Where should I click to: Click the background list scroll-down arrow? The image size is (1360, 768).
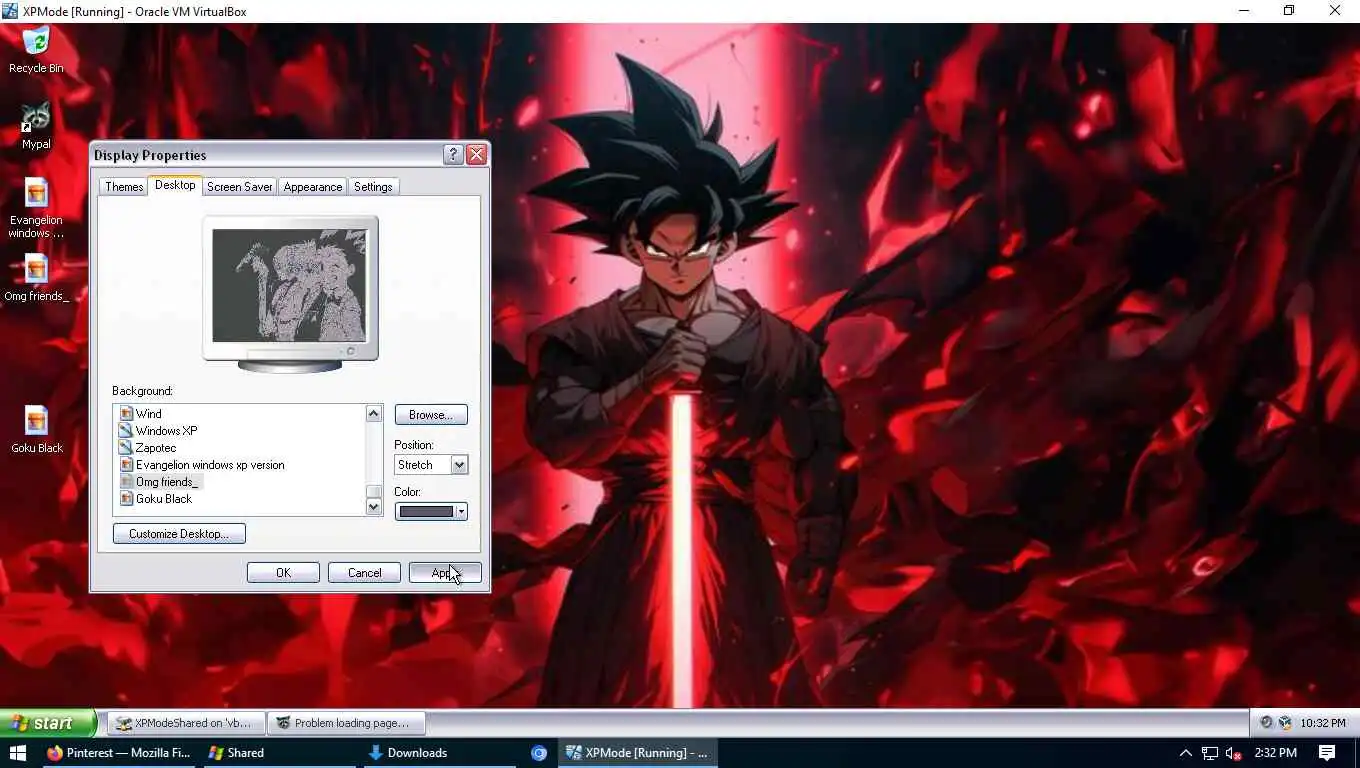point(374,507)
